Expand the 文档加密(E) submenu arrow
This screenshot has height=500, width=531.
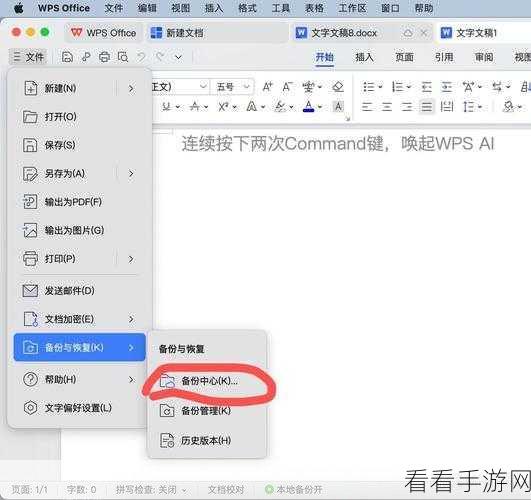coord(131,319)
